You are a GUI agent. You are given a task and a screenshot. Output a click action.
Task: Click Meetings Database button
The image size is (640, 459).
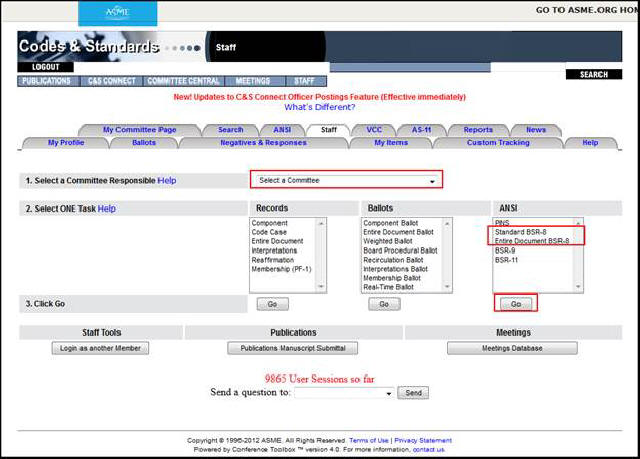(x=512, y=348)
